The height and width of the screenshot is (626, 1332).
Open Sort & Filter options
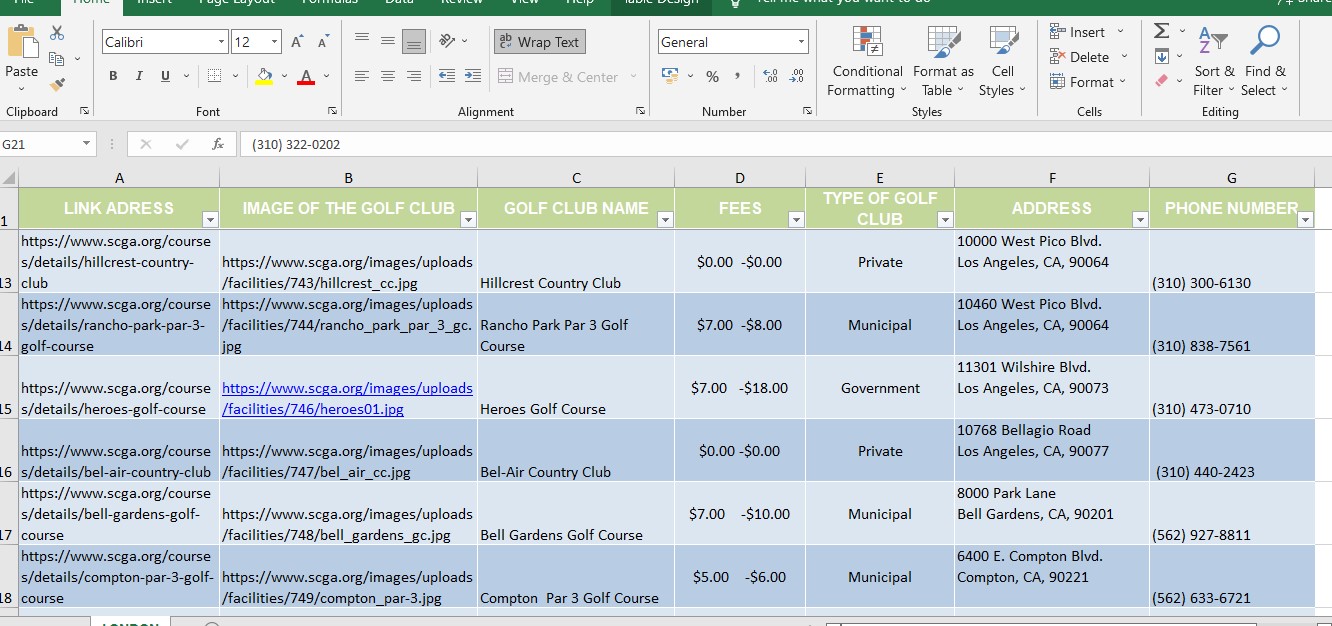click(1214, 62)
